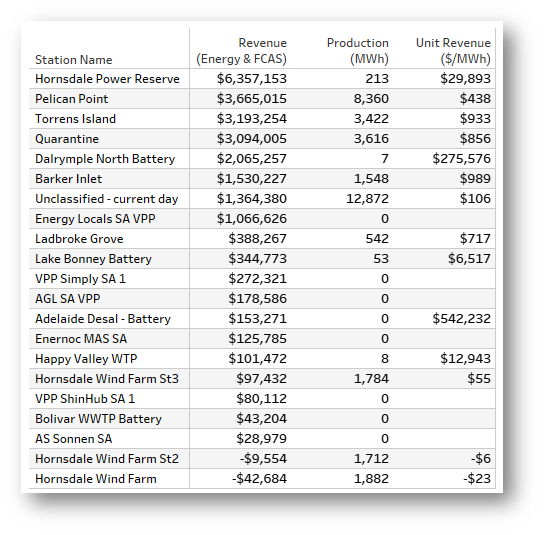Image resolution: width=545 pixels, height=535 pixels.
Task: Click Lake Bonney Battery revenue $344,773
Action: pyautogui.click(x=258, y=259)
